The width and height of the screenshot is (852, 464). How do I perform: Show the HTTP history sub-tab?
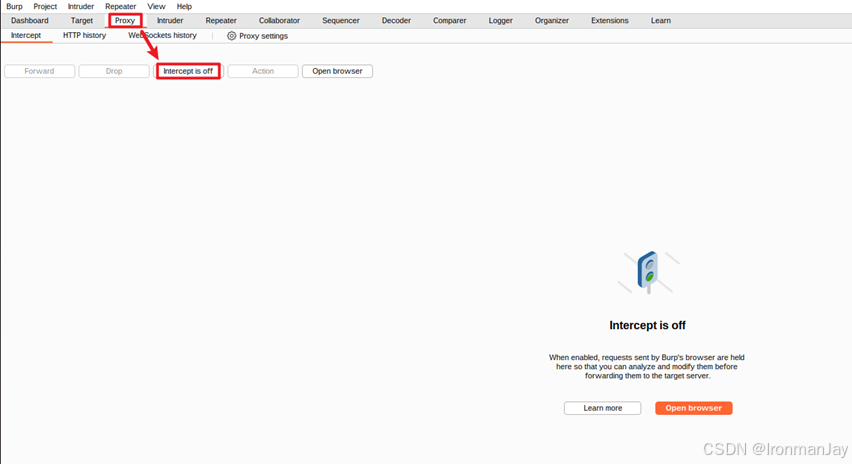pyautogui.click(x=84, y=35)
